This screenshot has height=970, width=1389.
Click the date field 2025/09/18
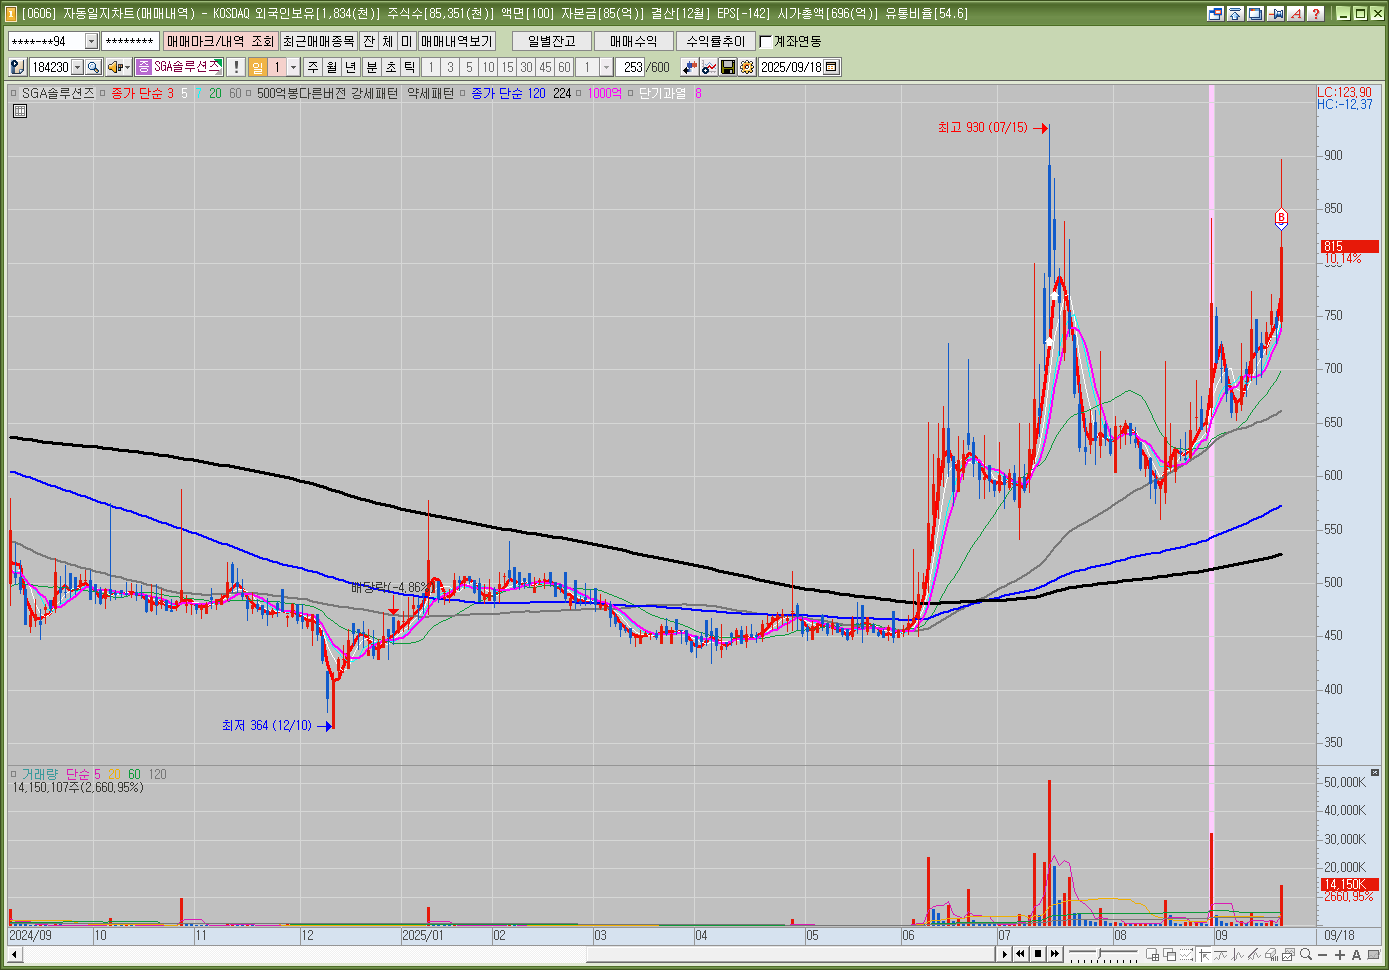click(x=791, y=67)
